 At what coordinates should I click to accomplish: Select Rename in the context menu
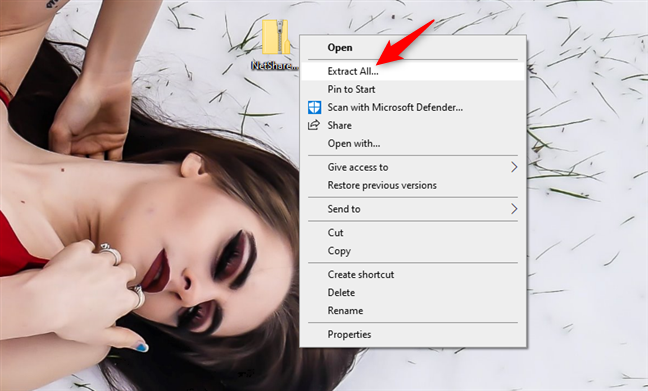tap(413, 310)
